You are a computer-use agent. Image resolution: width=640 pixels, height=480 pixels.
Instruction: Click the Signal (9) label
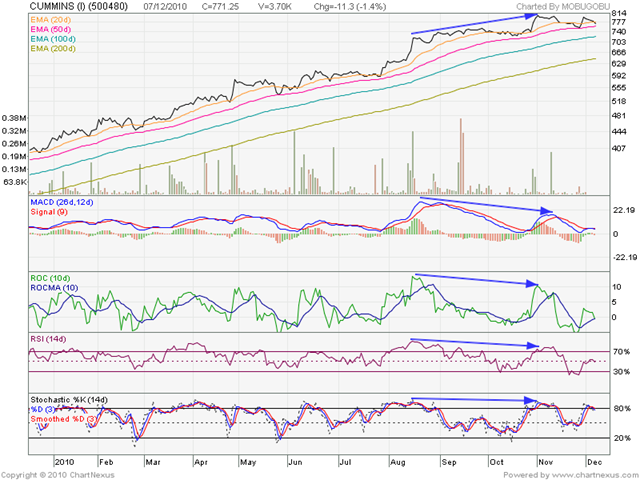49,212
